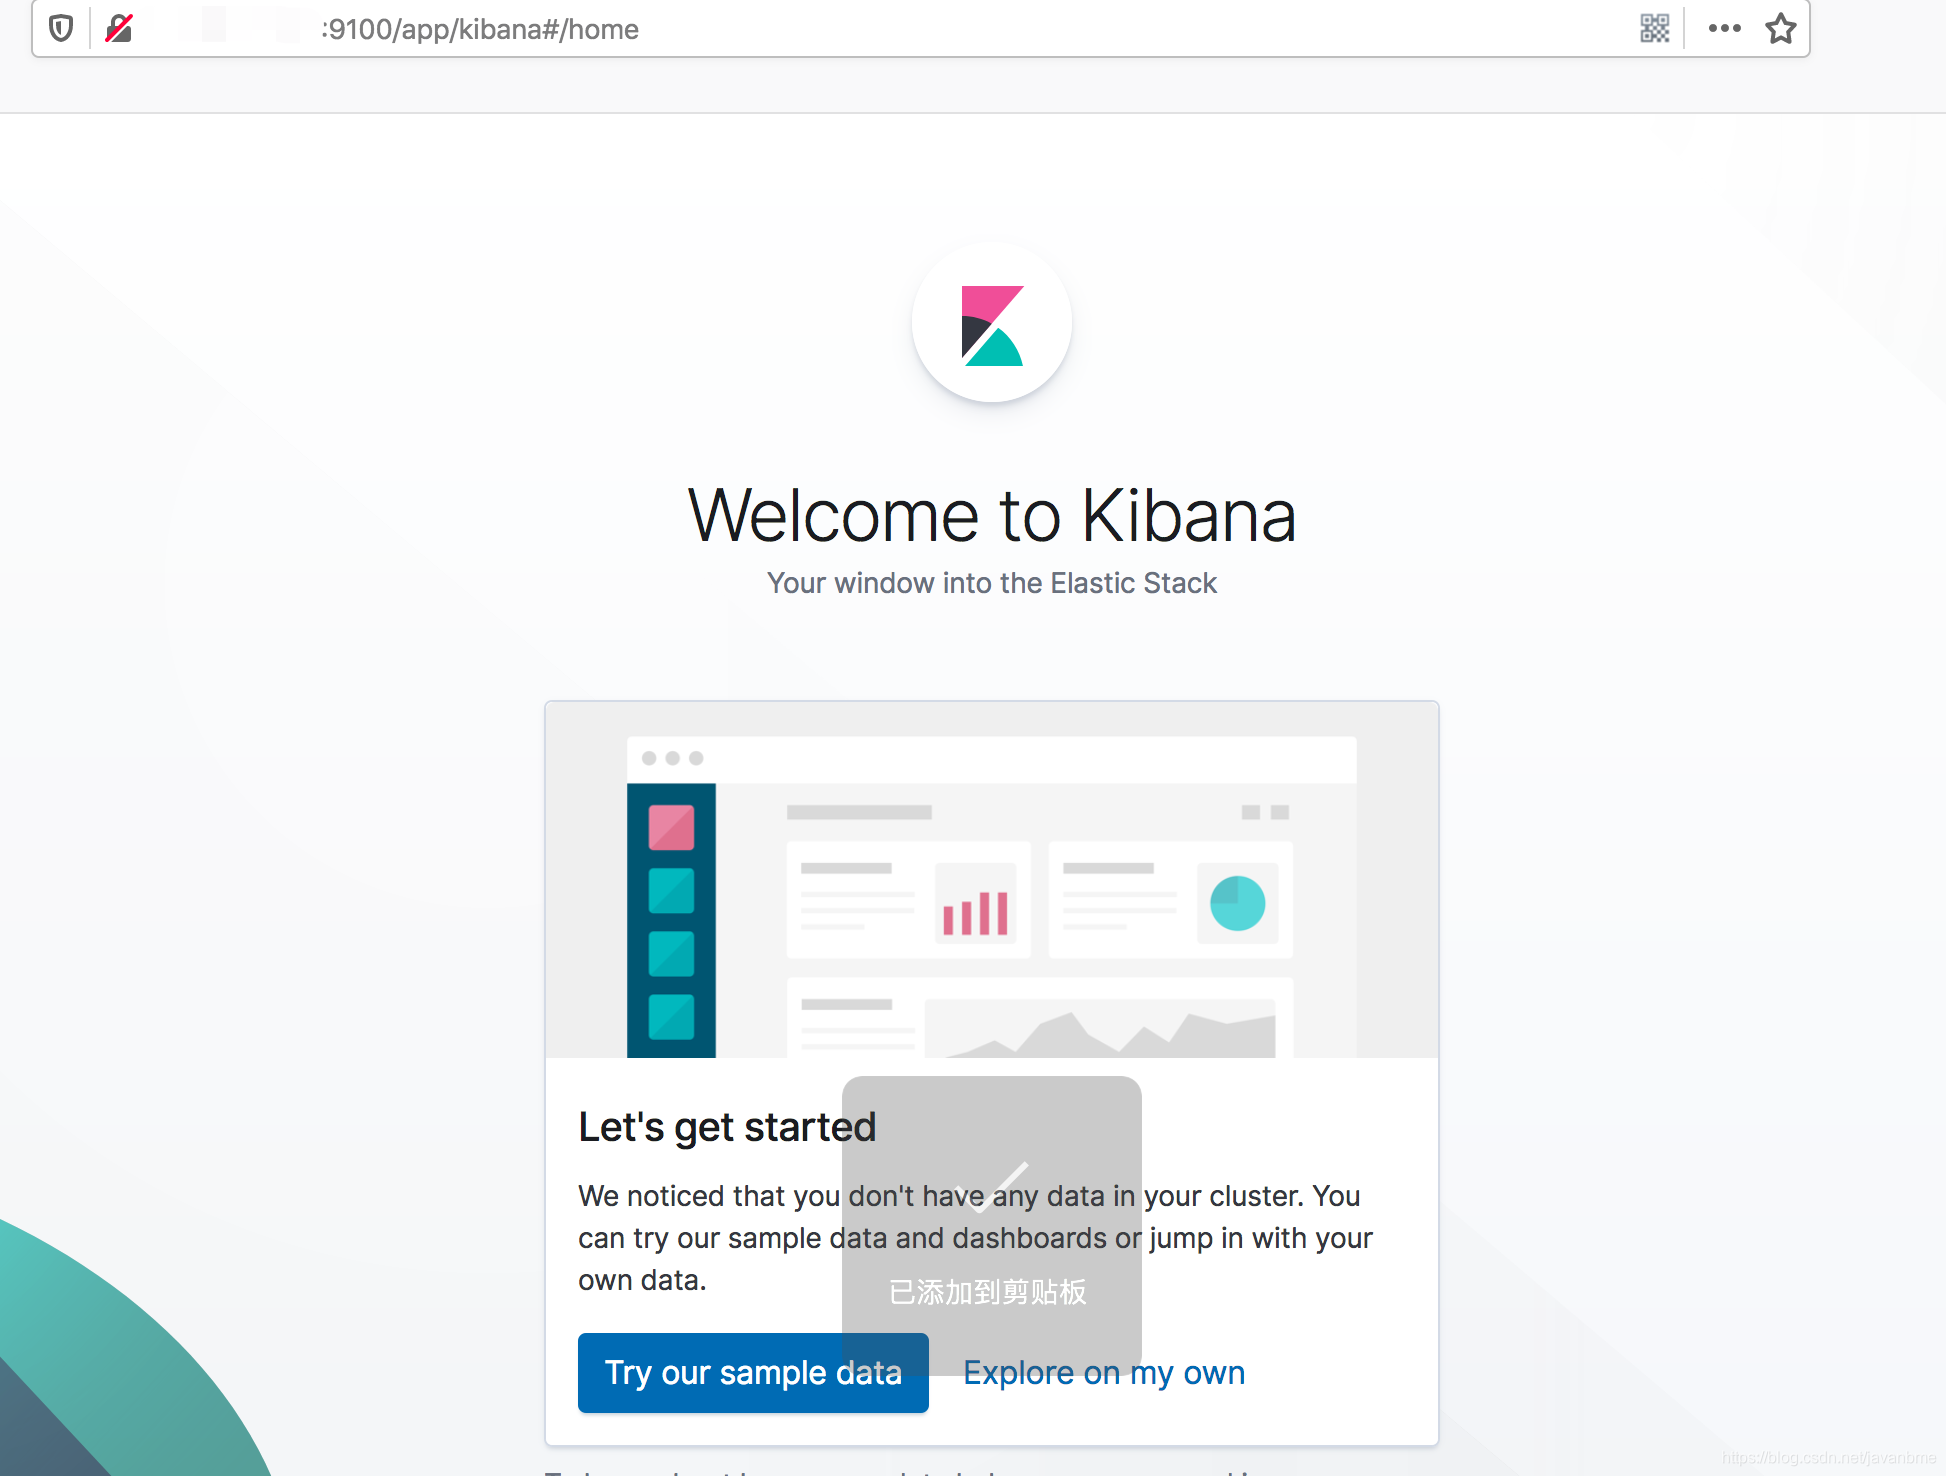The image size is (1946, 1476).
Task: Click the gray area chart in illustration
Action: pyautogui.click(x=1100, y=1032)
